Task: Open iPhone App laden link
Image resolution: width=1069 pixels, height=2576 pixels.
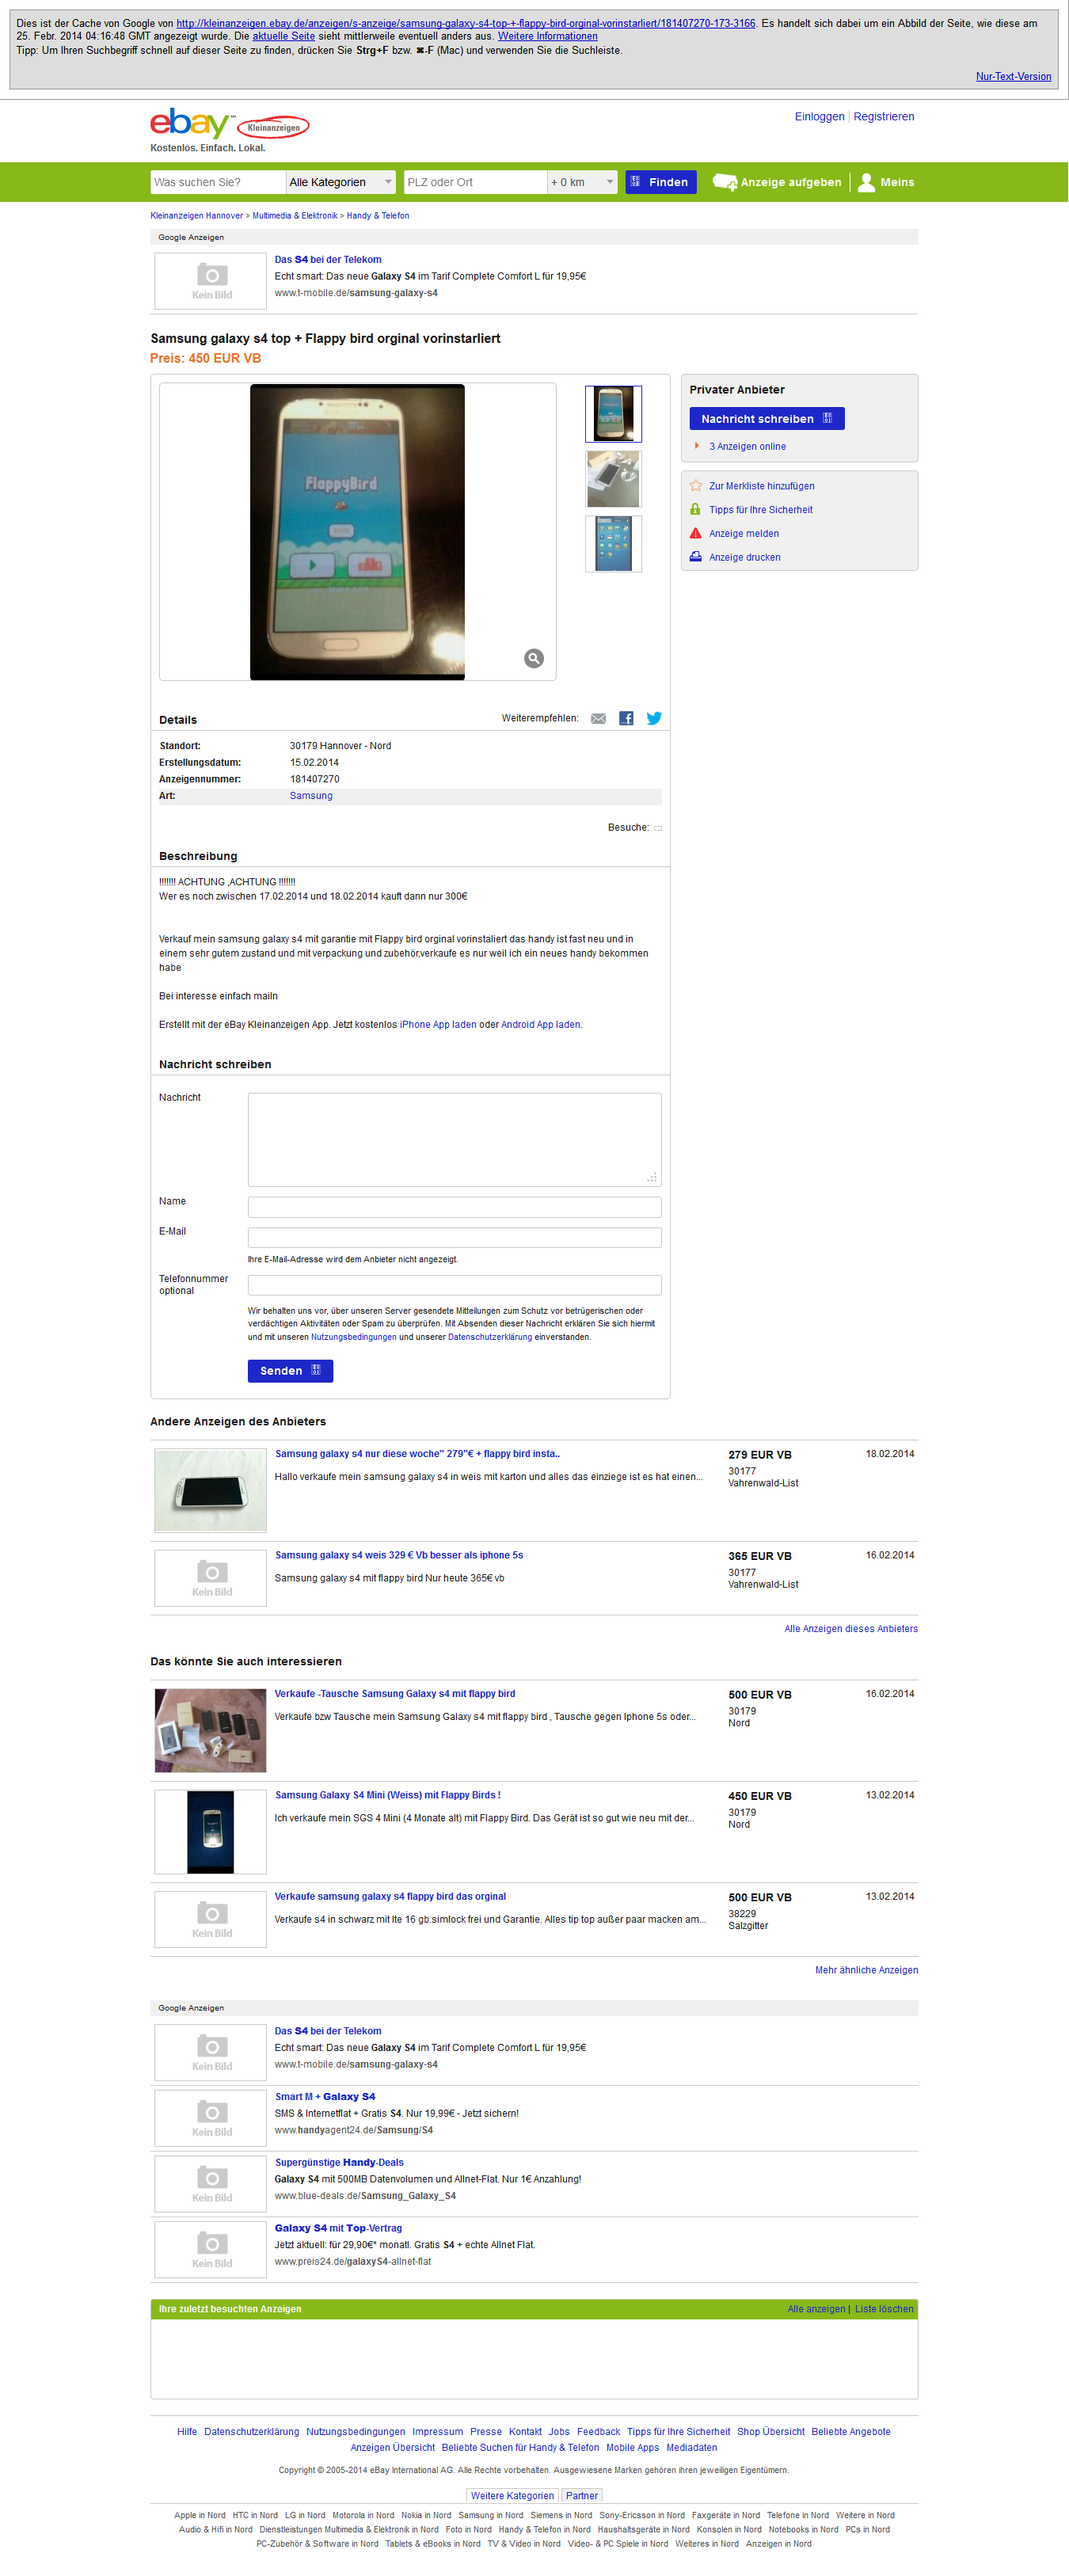Action: [x=438, y=1025]
